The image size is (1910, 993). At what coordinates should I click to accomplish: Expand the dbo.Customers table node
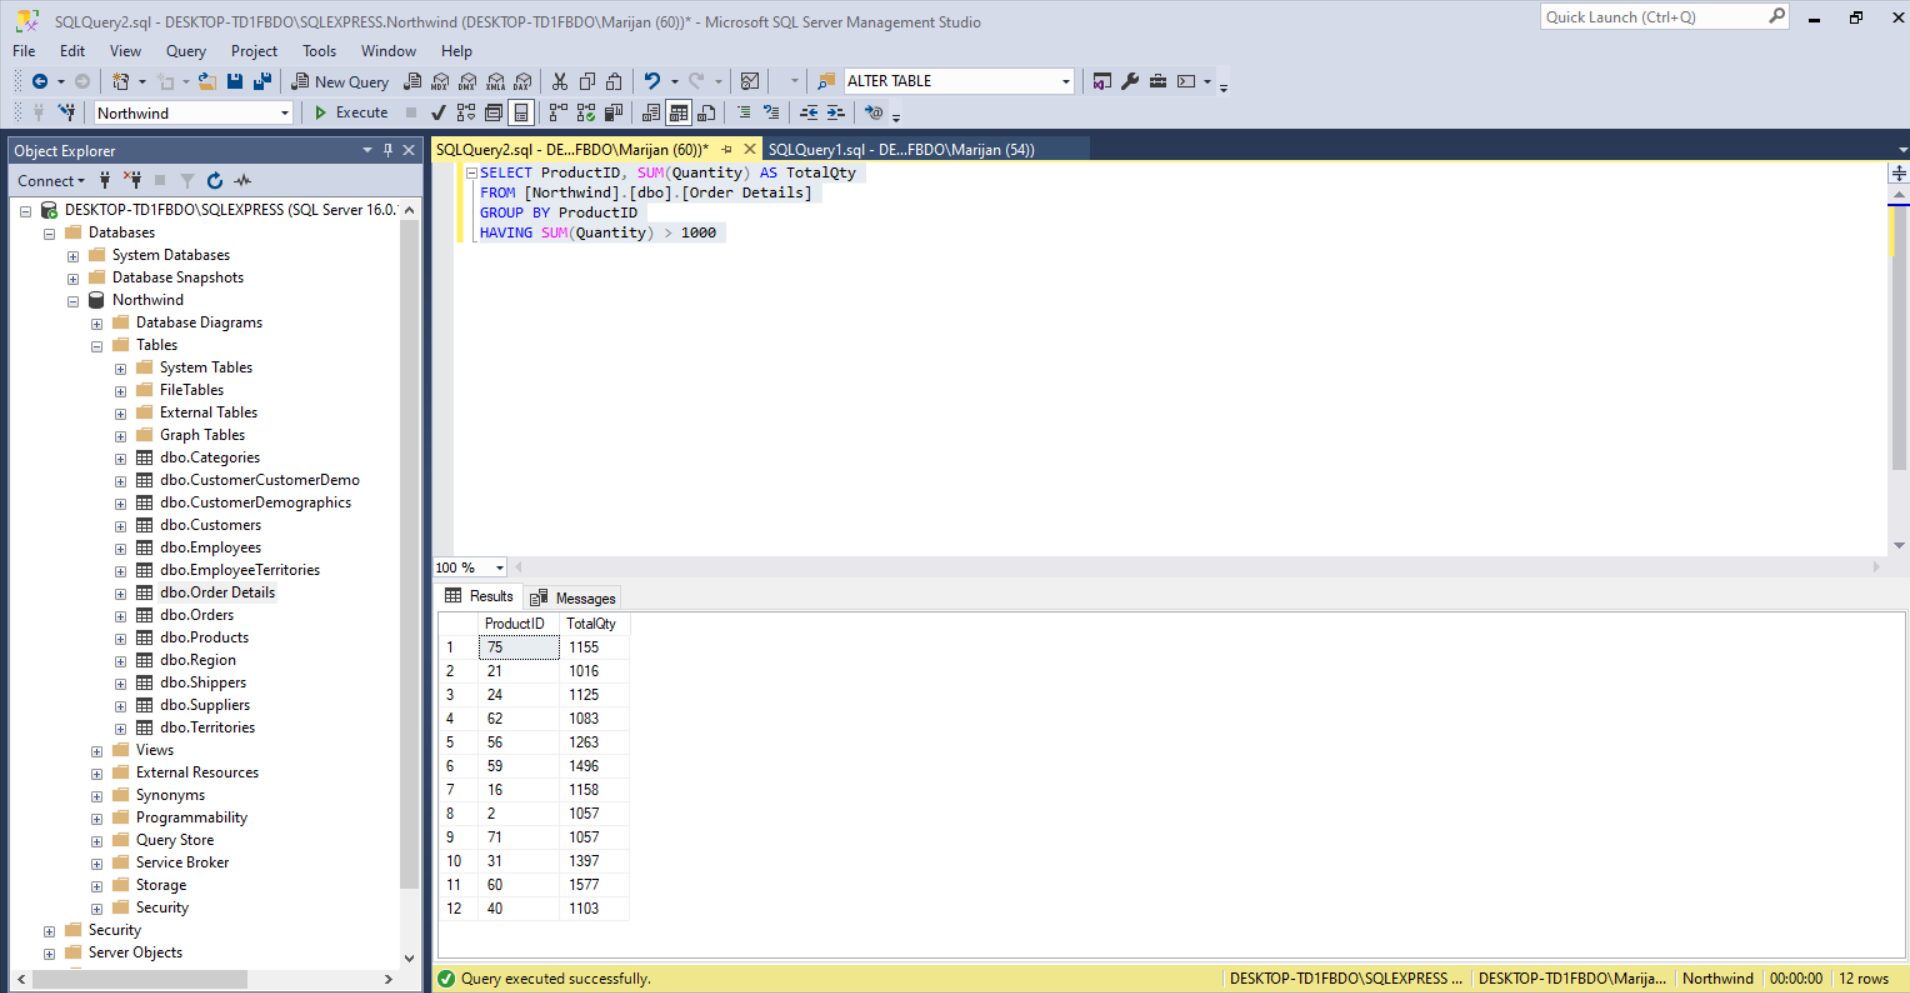pos(121,526)
